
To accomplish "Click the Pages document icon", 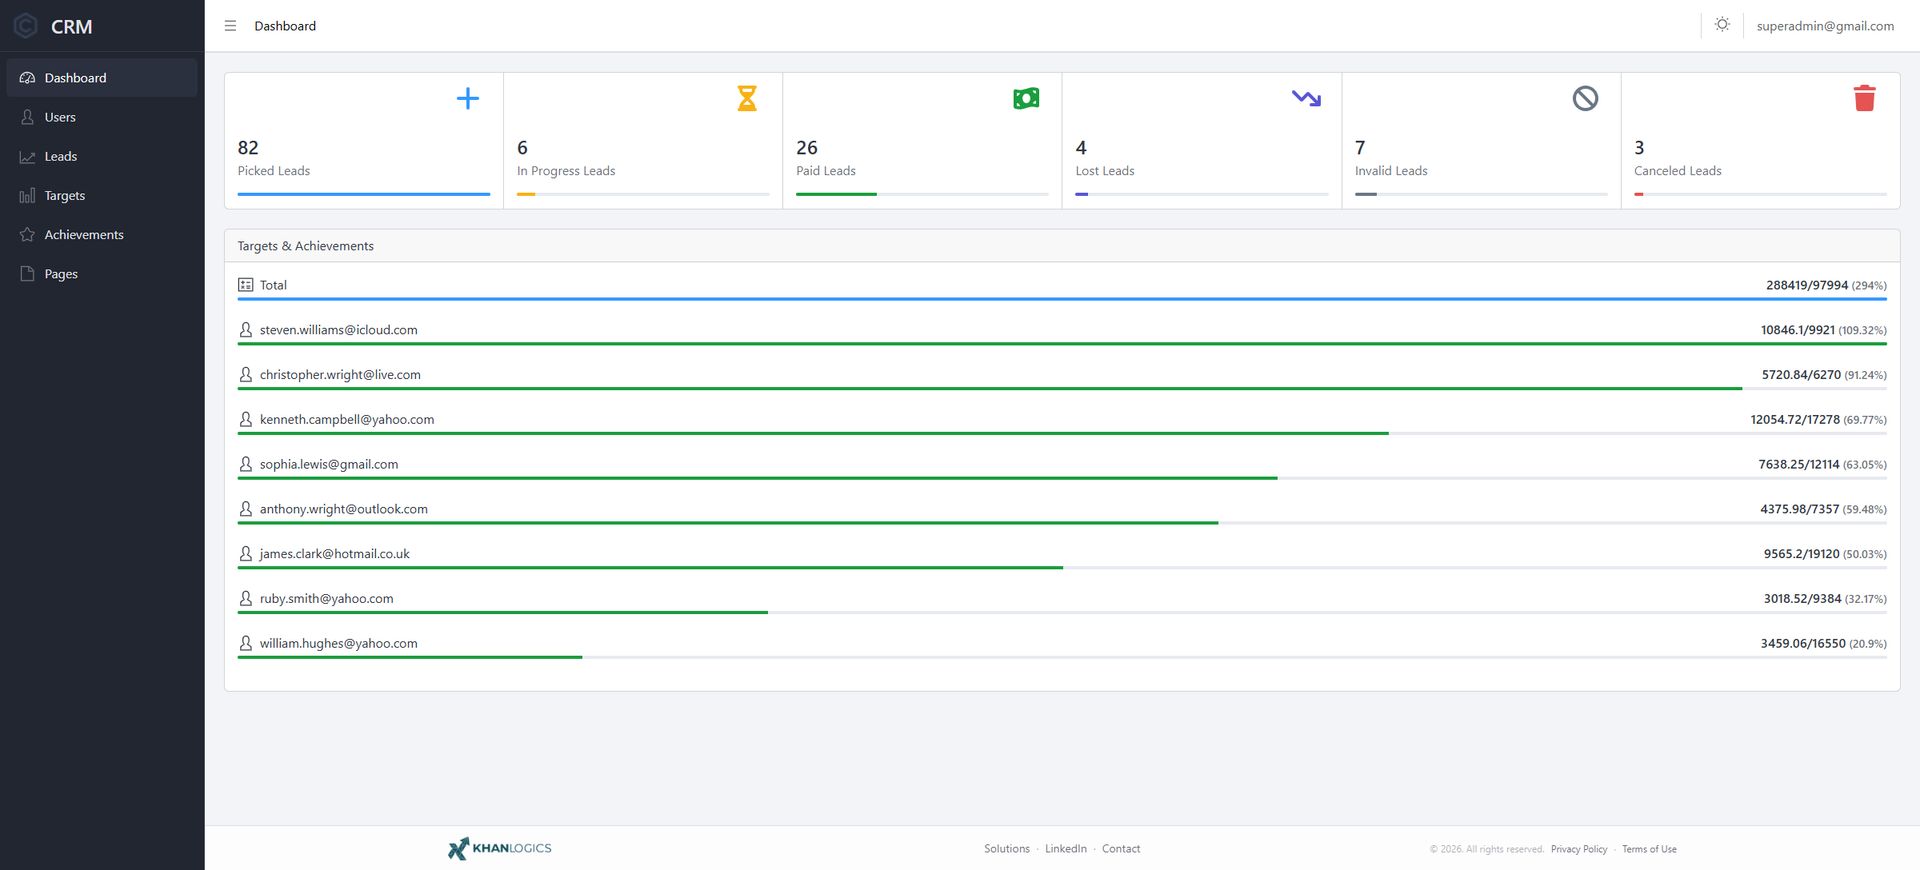I will pos(27,273).
